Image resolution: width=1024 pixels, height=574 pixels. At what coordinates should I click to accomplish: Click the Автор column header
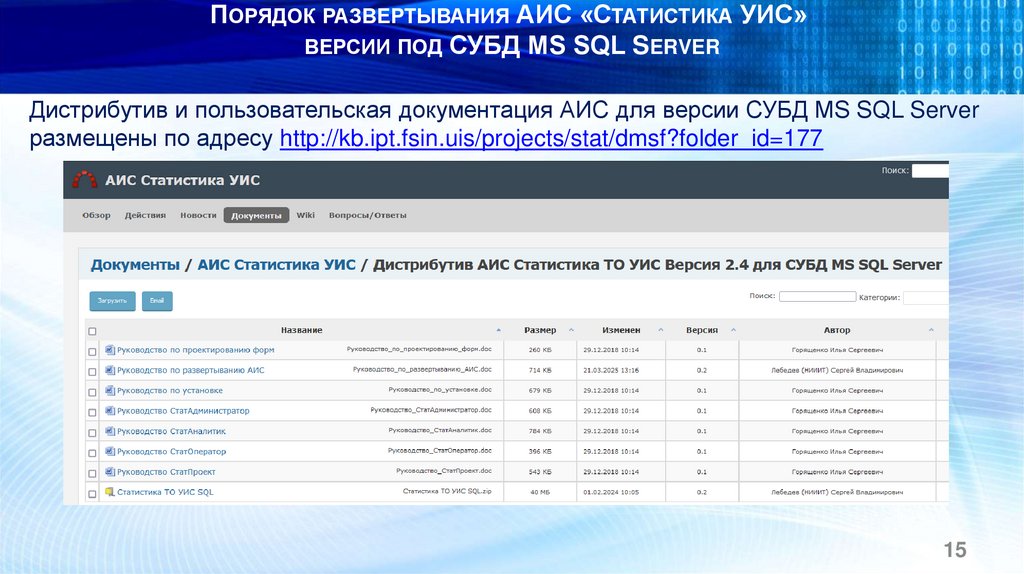coord(837,330)
